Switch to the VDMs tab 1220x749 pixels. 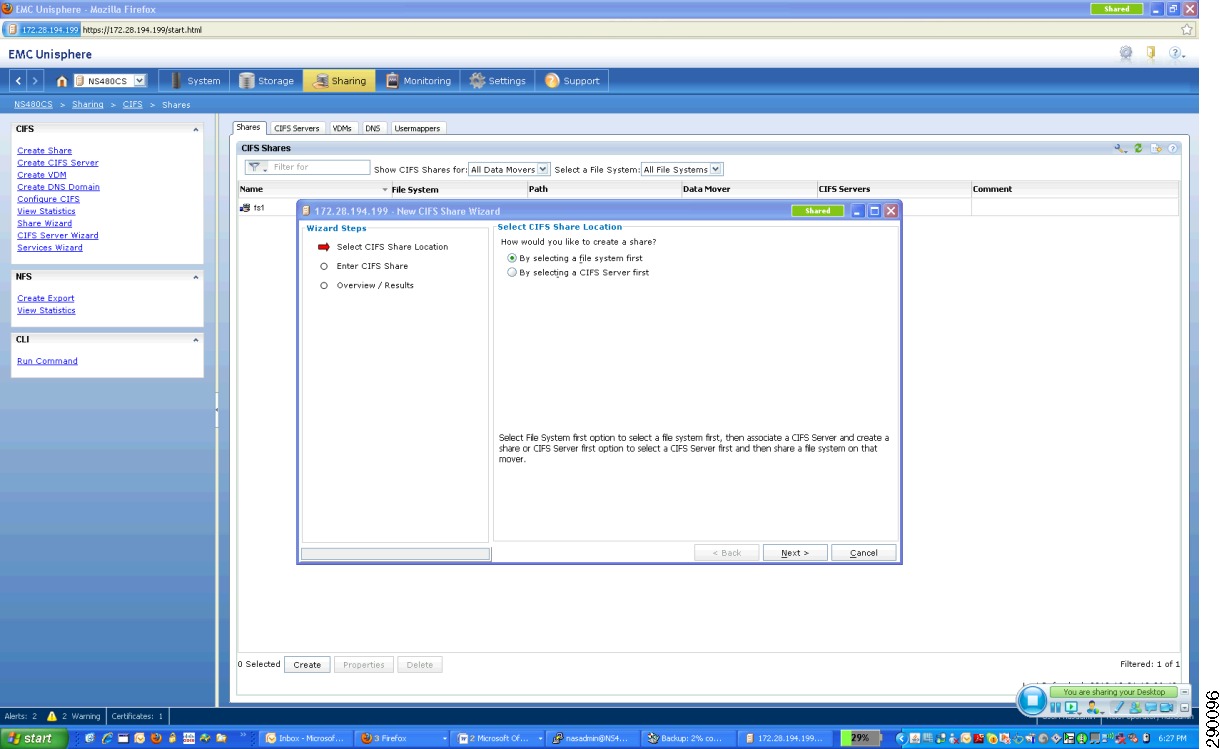click(x=342, y=128)
